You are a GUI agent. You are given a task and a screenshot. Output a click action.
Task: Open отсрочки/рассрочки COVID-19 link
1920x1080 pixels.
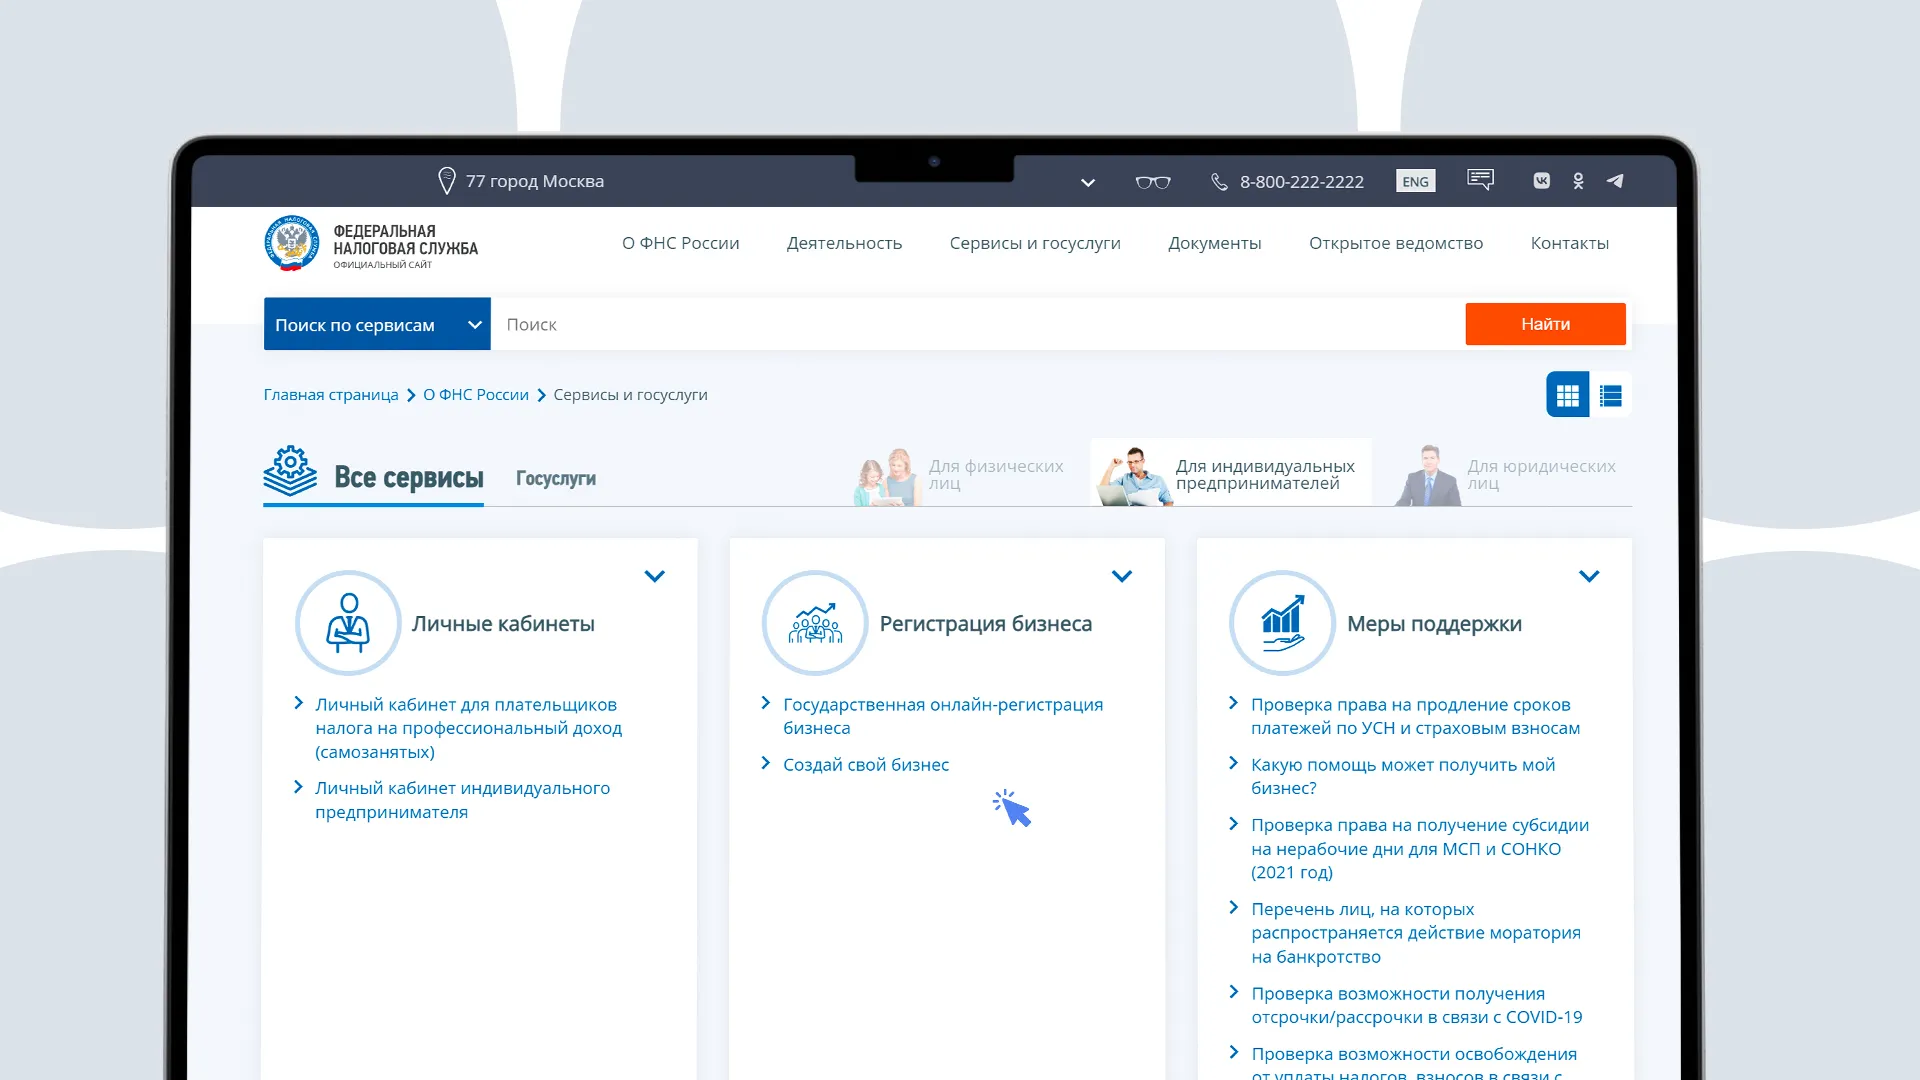(1417, 1005)
